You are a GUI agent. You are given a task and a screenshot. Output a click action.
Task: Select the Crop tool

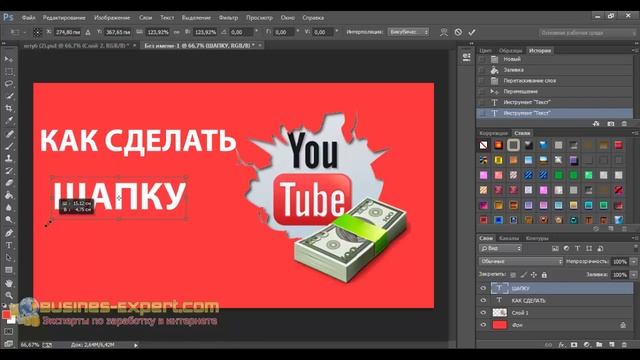click(x=9, y=108)
